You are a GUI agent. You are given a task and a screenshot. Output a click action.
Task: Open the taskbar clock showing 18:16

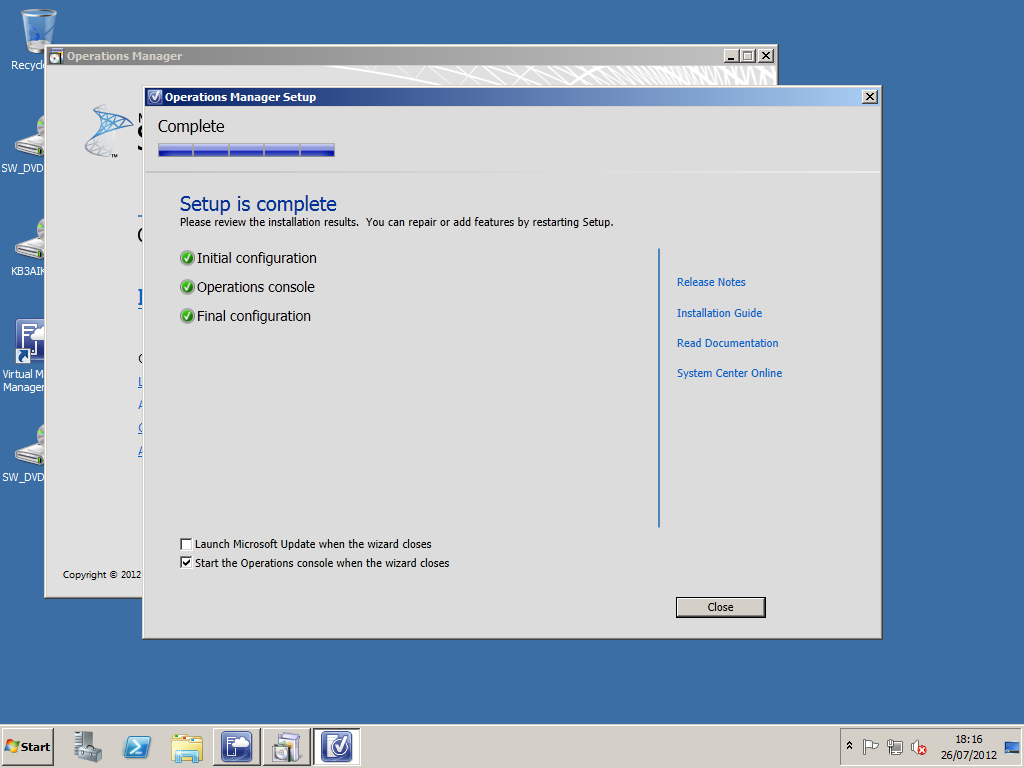[968, 746]
